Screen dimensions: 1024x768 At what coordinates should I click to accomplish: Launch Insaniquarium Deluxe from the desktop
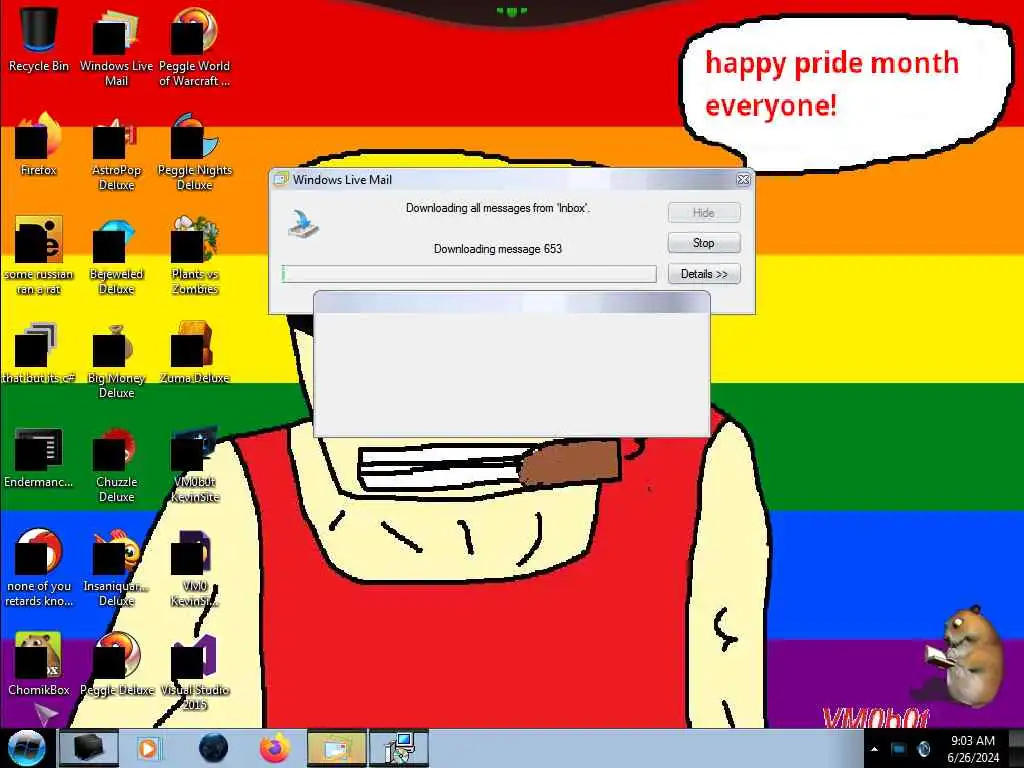[116, 568]
